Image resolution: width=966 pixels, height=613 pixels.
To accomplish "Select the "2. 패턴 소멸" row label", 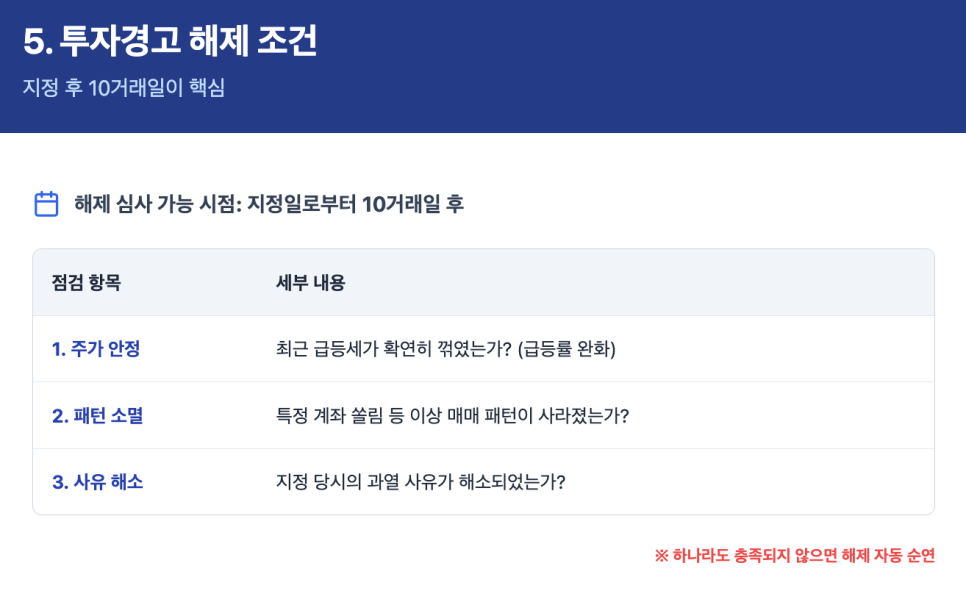I will coord(97,415).
